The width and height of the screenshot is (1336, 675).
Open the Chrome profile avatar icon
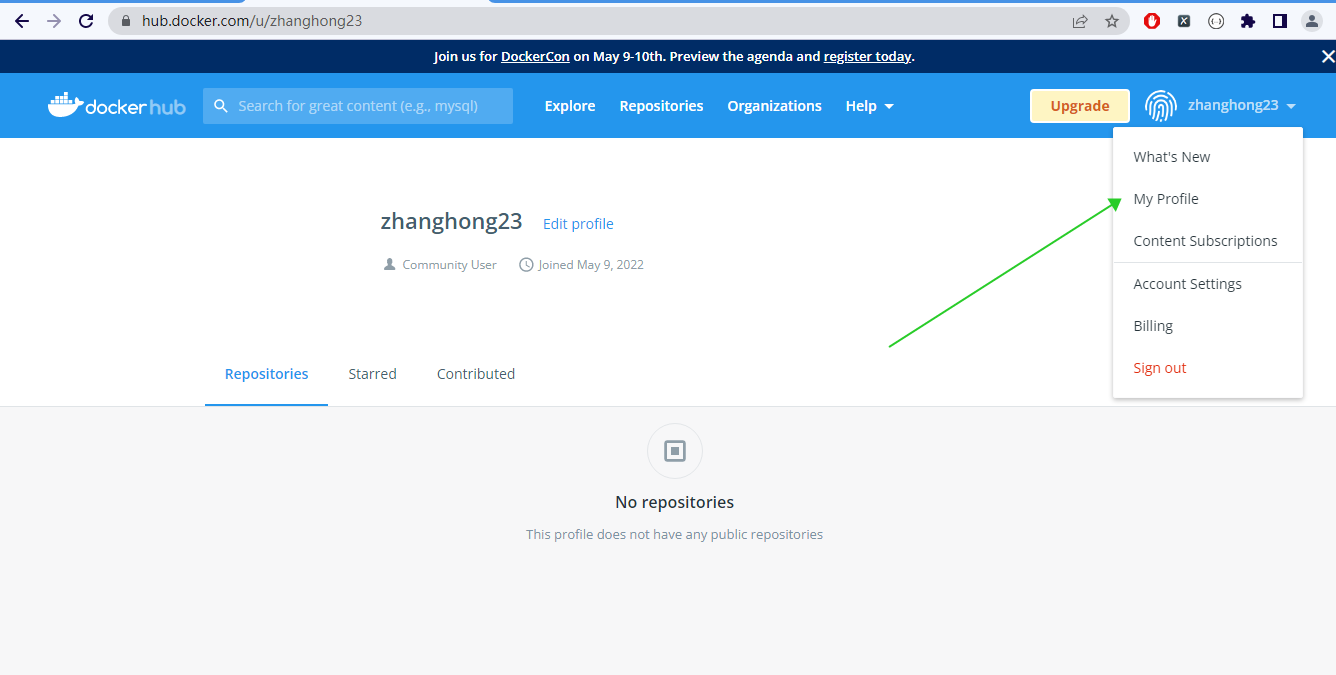click(1312, 21)
